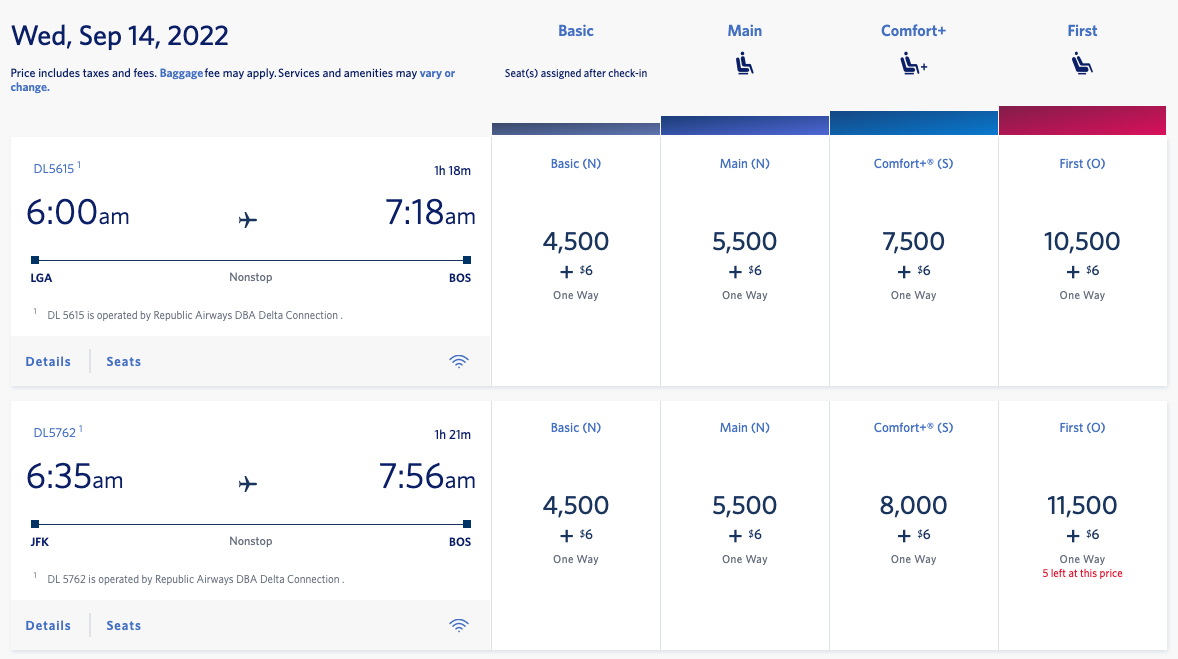
Task: Select the Comfort+ column header text
Action: click(913, 31)
